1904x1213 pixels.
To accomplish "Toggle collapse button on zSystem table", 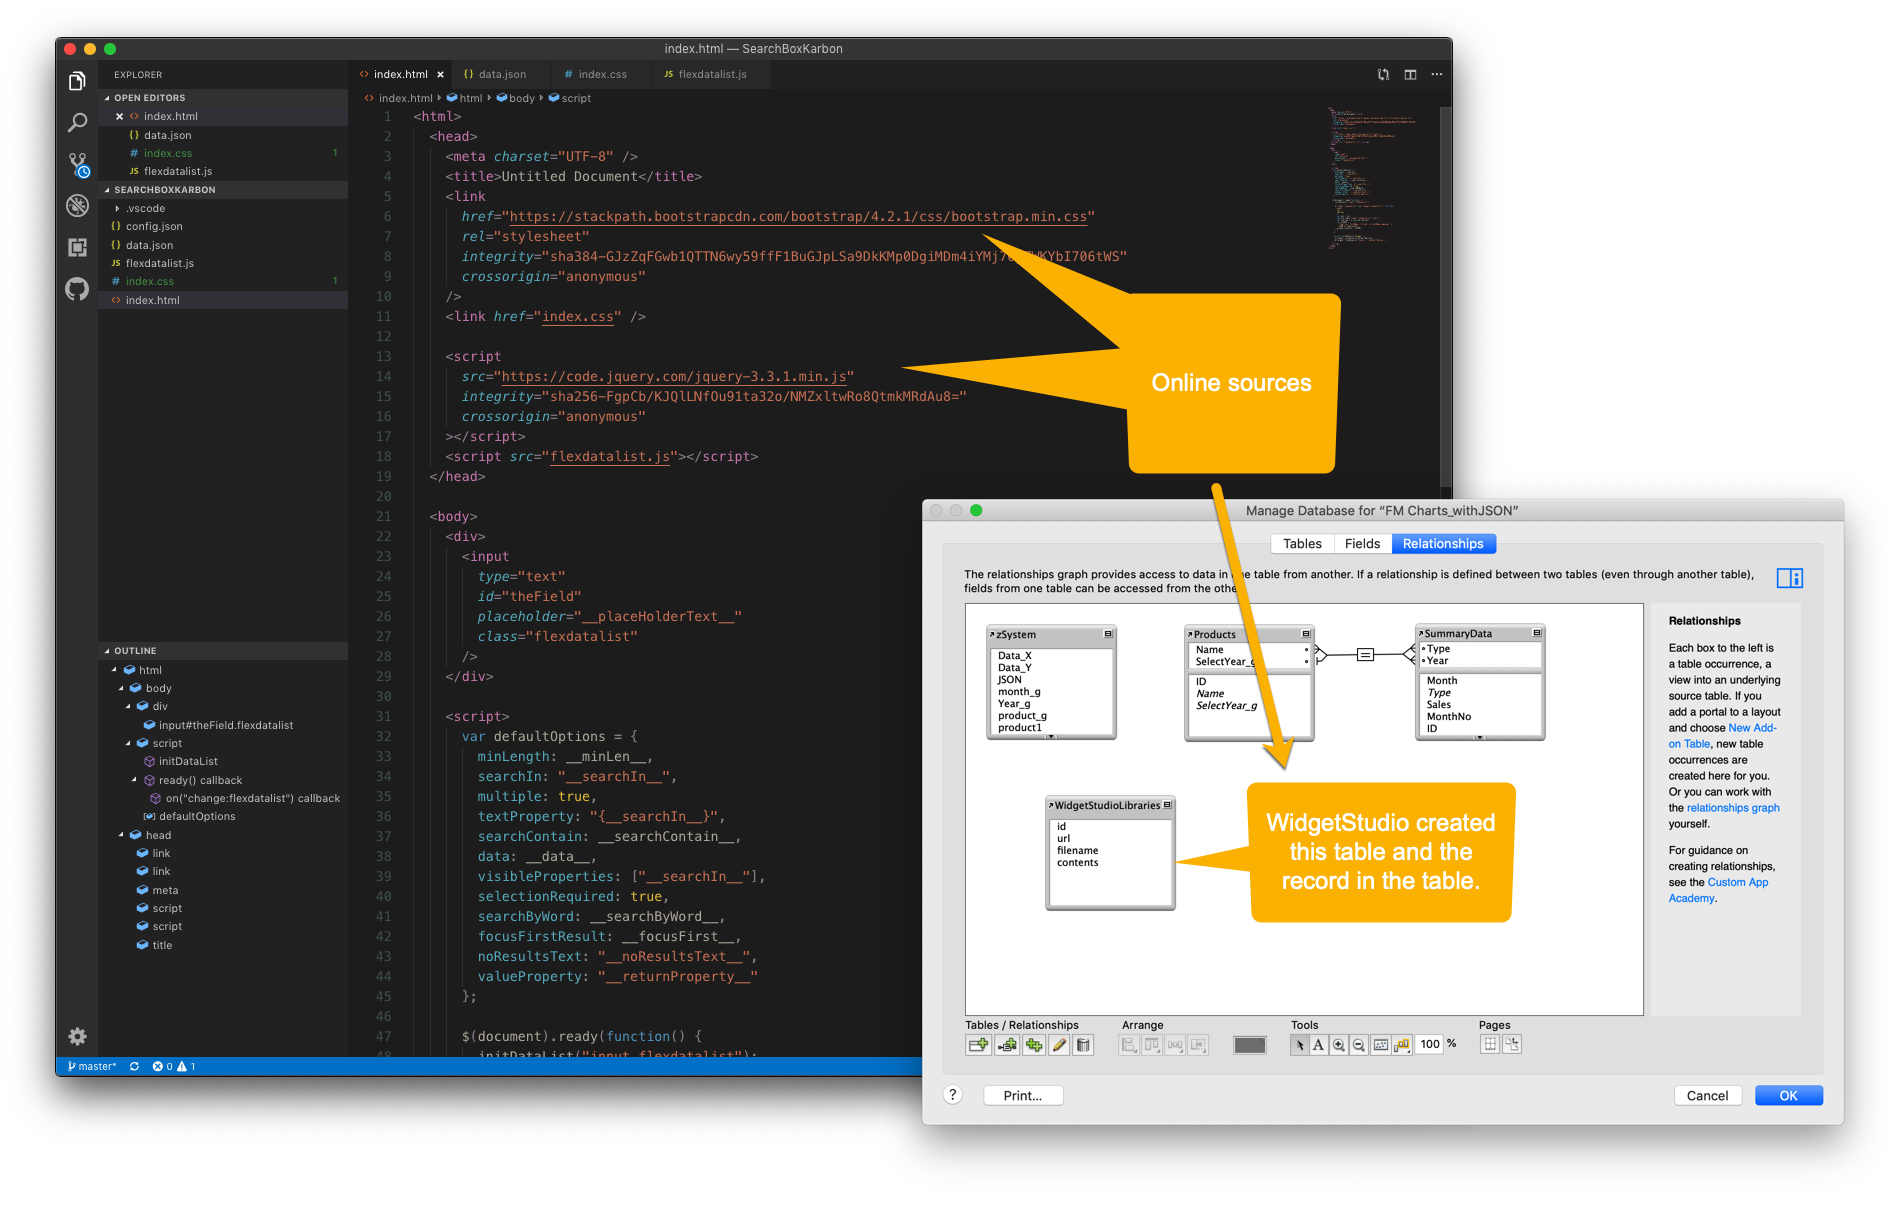I will 1108,634.
